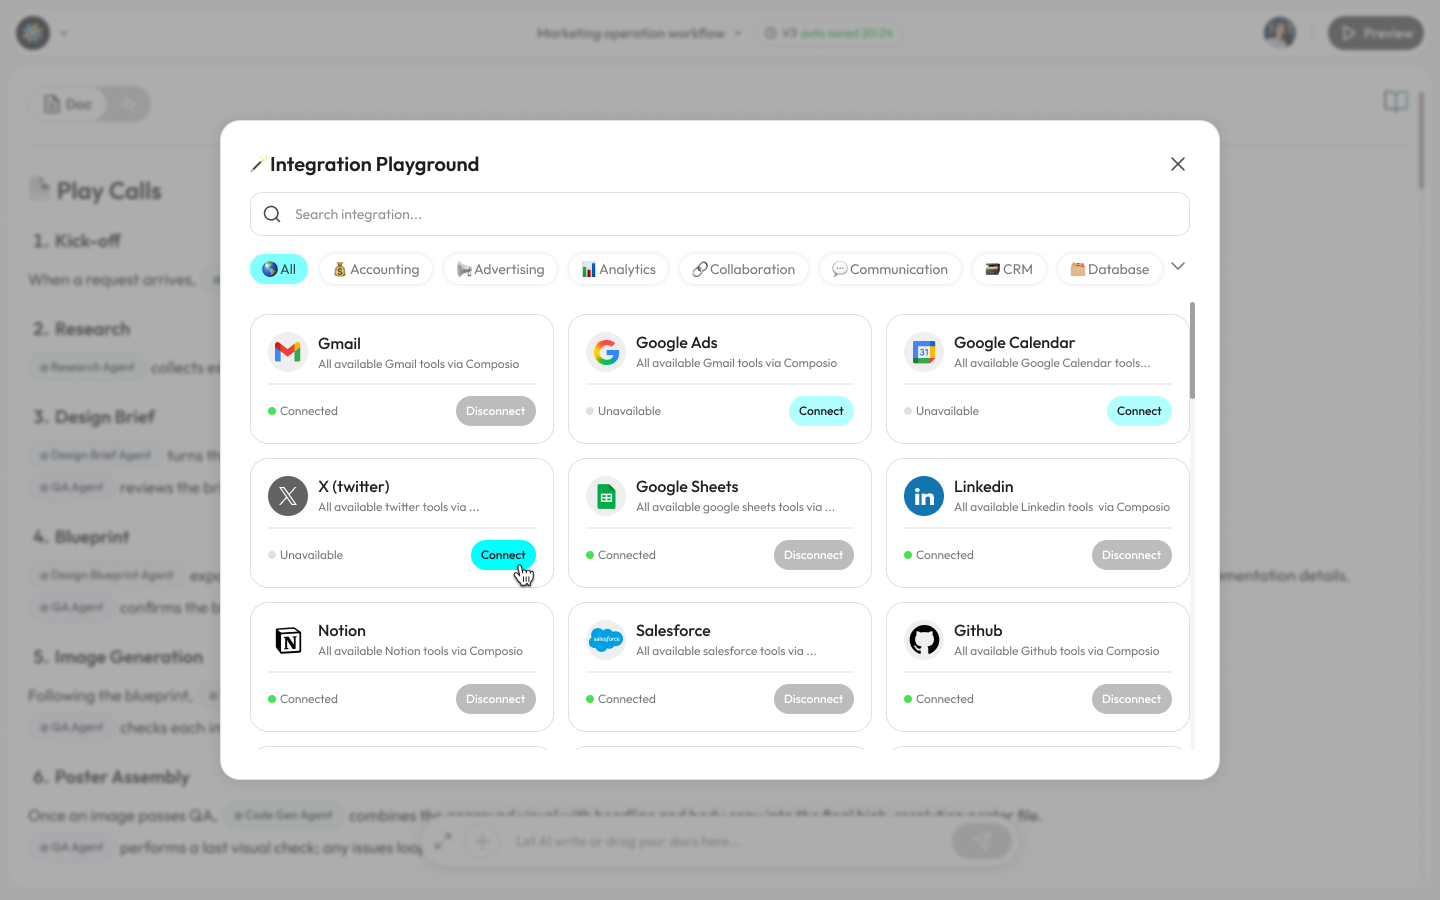Click the Google Calendar icon
Viewport: 1440px width, 900px height.
[x=924, y=352]
